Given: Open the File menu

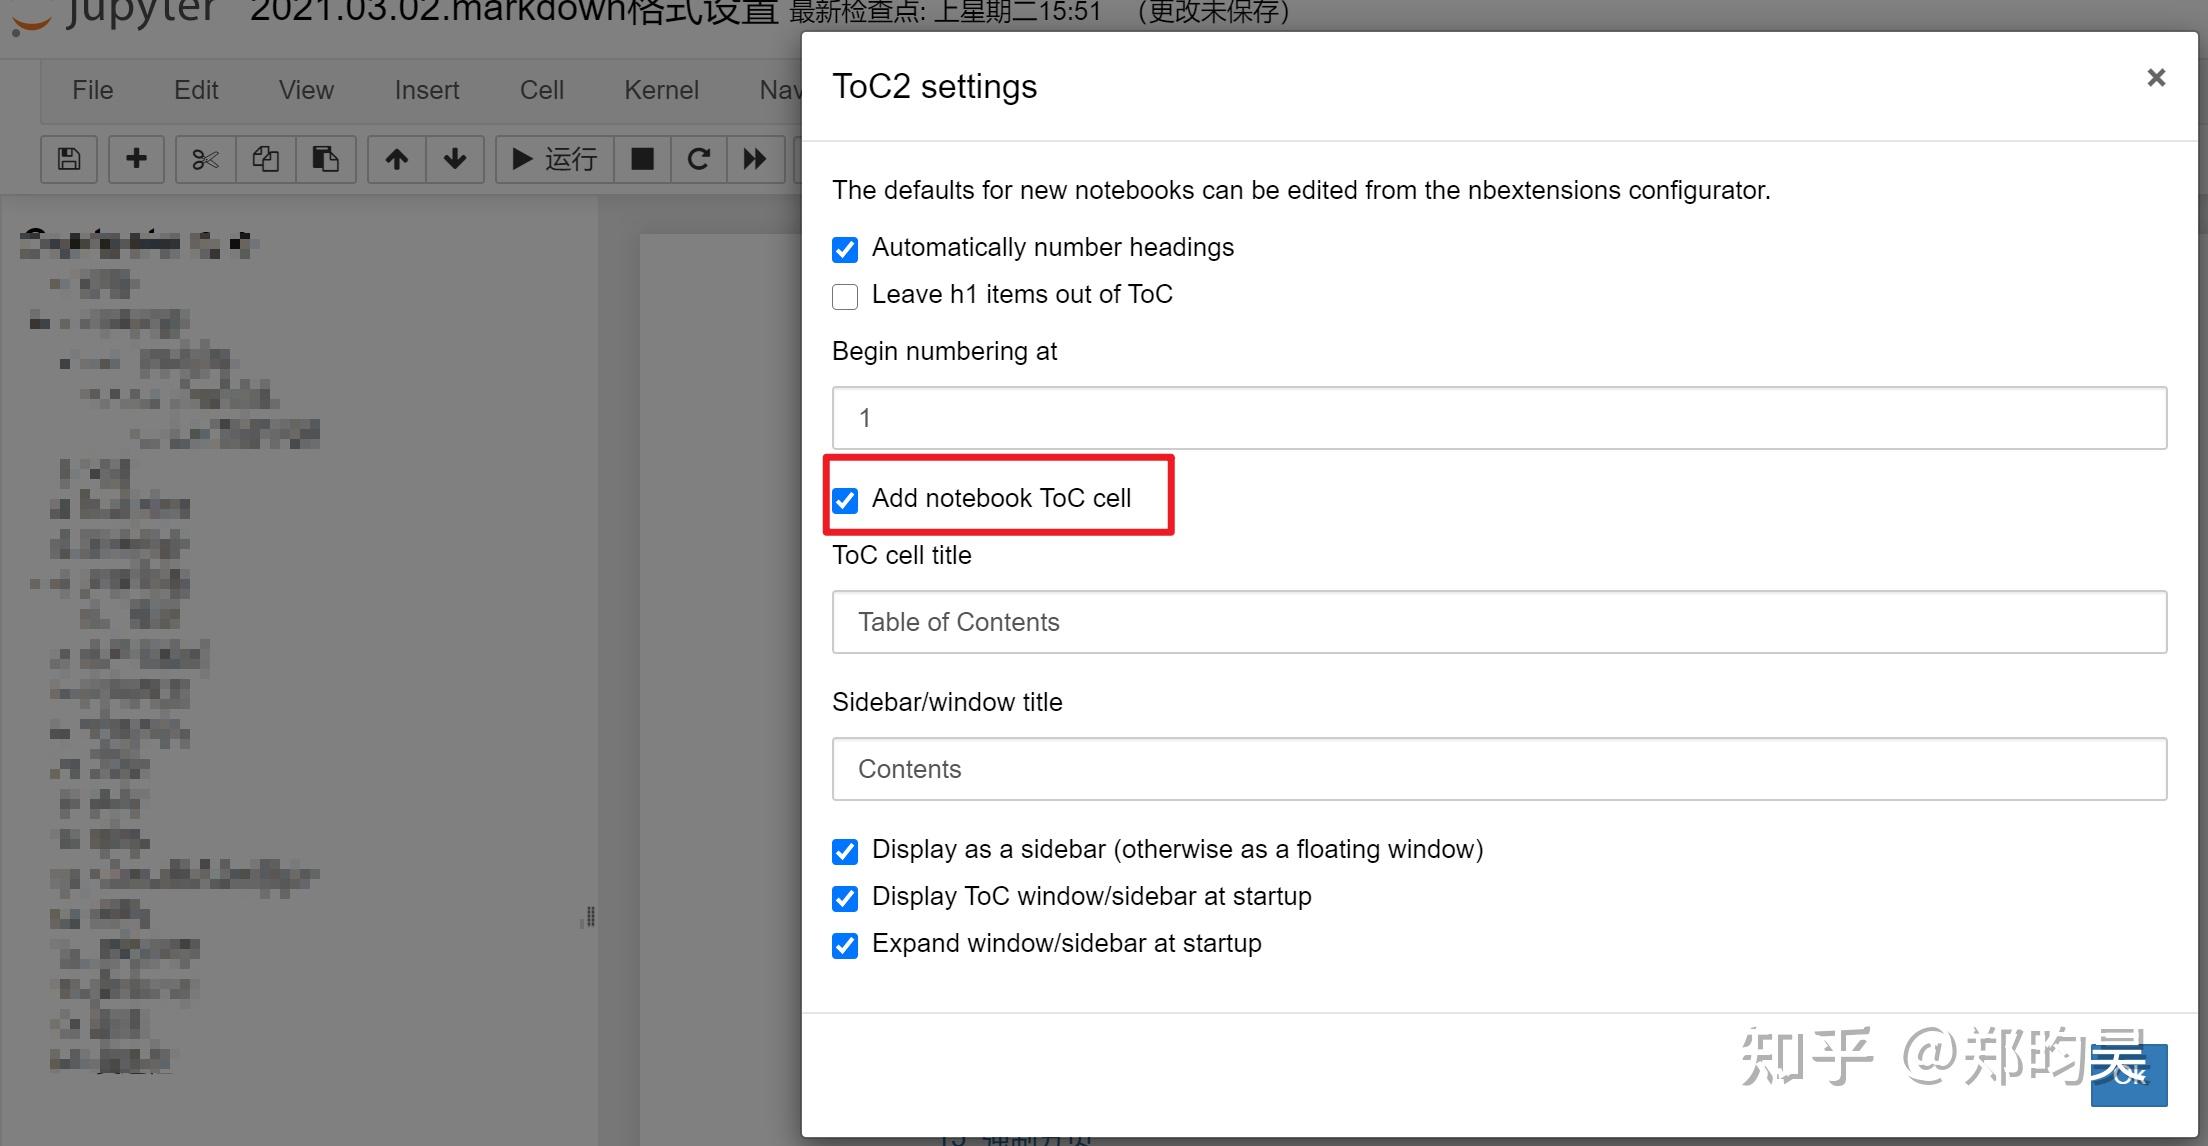Looking at the screenshot, I should coord(92,90).
